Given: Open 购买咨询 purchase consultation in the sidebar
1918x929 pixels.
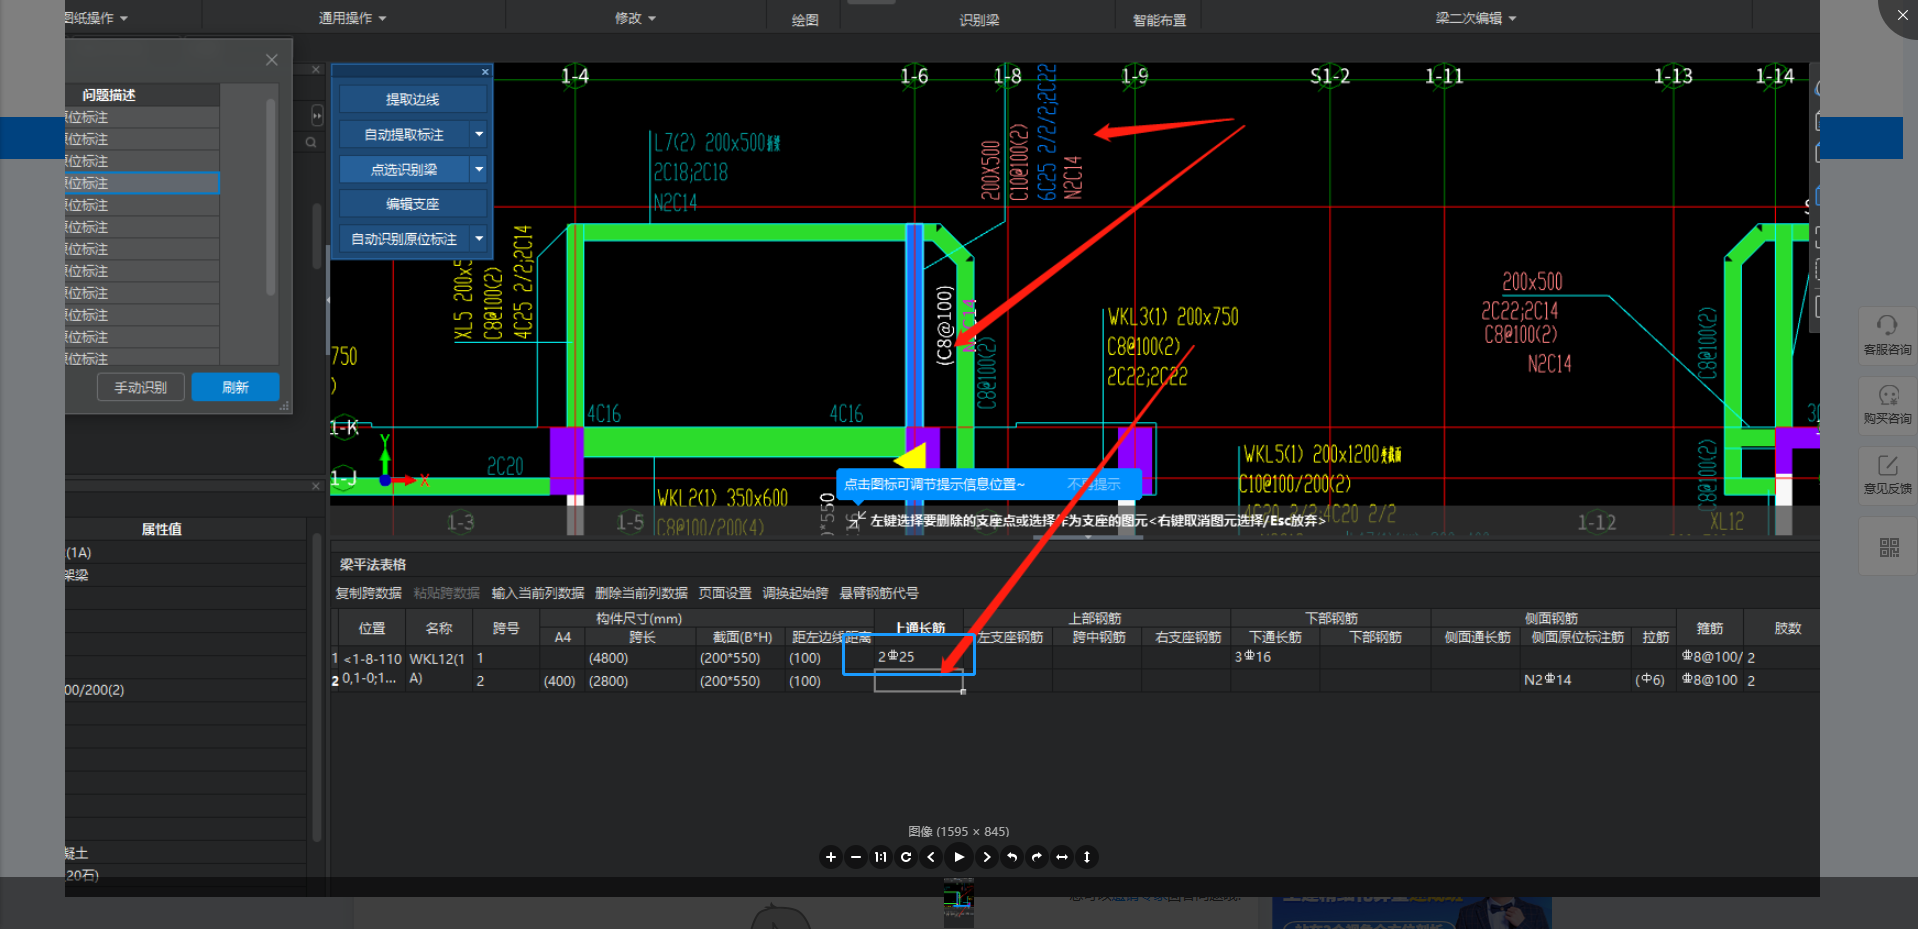Looking at the screenshot, I should (1887, 405).
